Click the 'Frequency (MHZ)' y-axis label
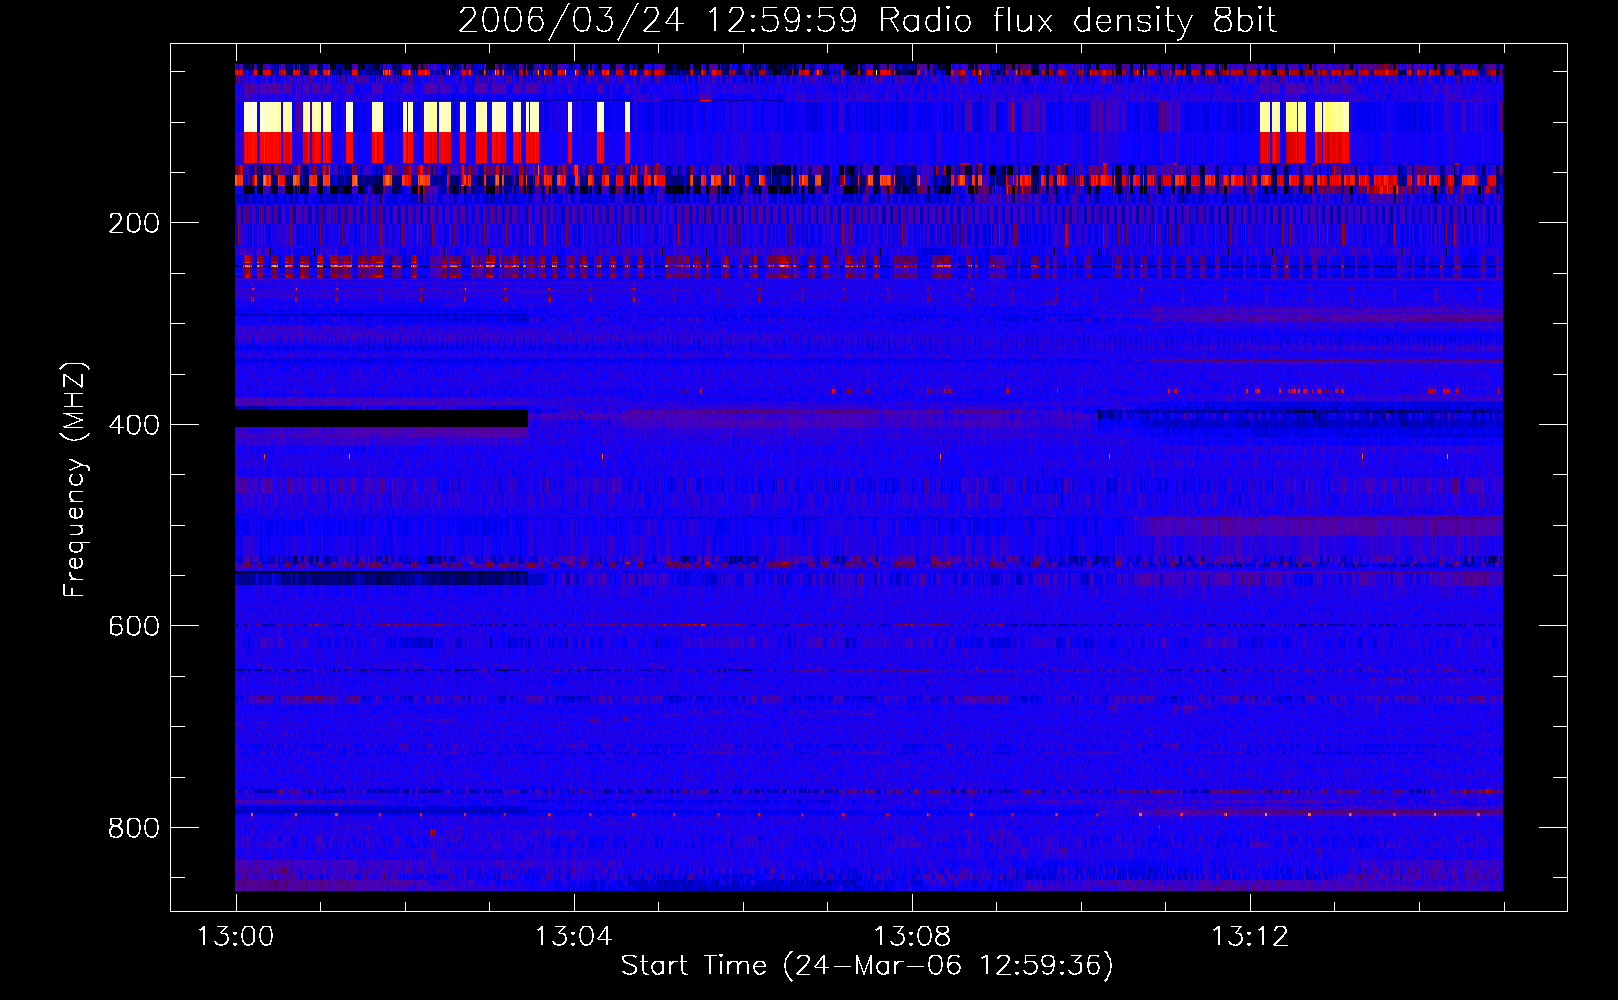Image resolution: width=1618 pixels, height=1000 pixels. pyautogui.click(x=75, y=480)
